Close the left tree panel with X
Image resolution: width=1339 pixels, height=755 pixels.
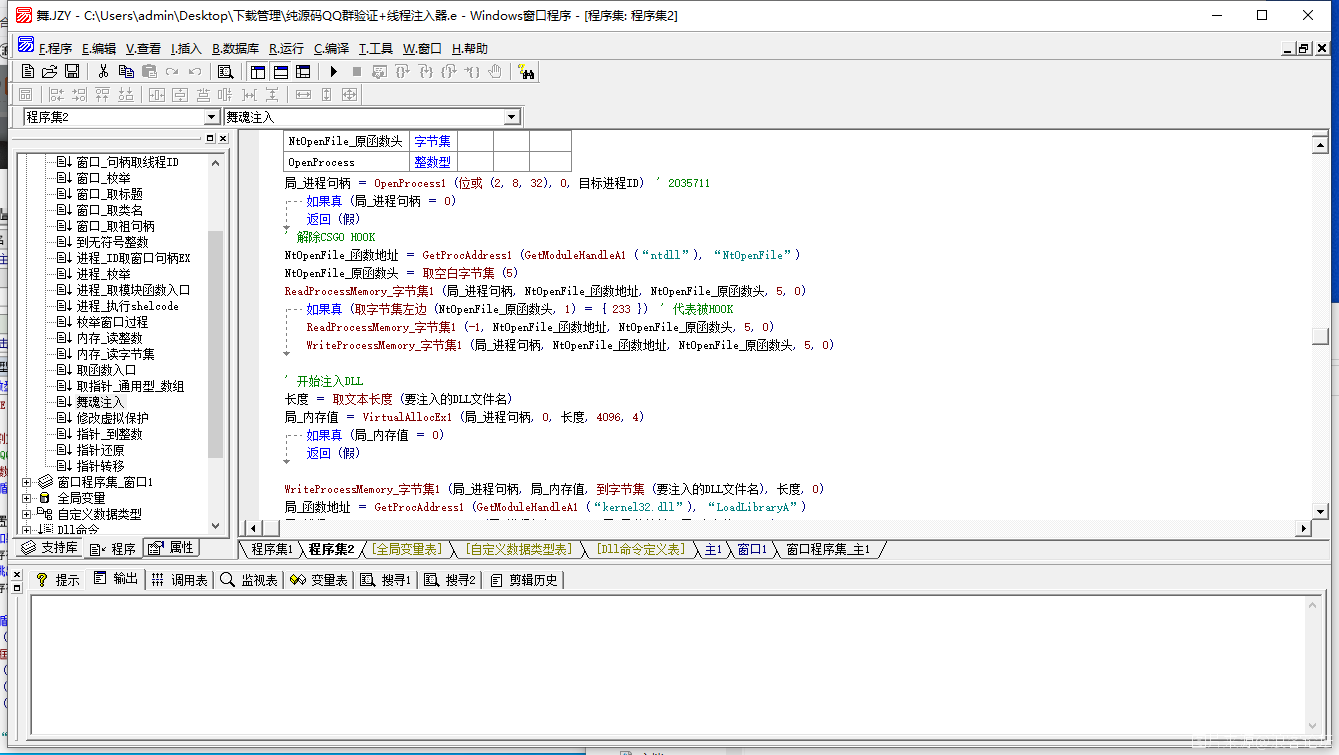[x=222, y=138]
